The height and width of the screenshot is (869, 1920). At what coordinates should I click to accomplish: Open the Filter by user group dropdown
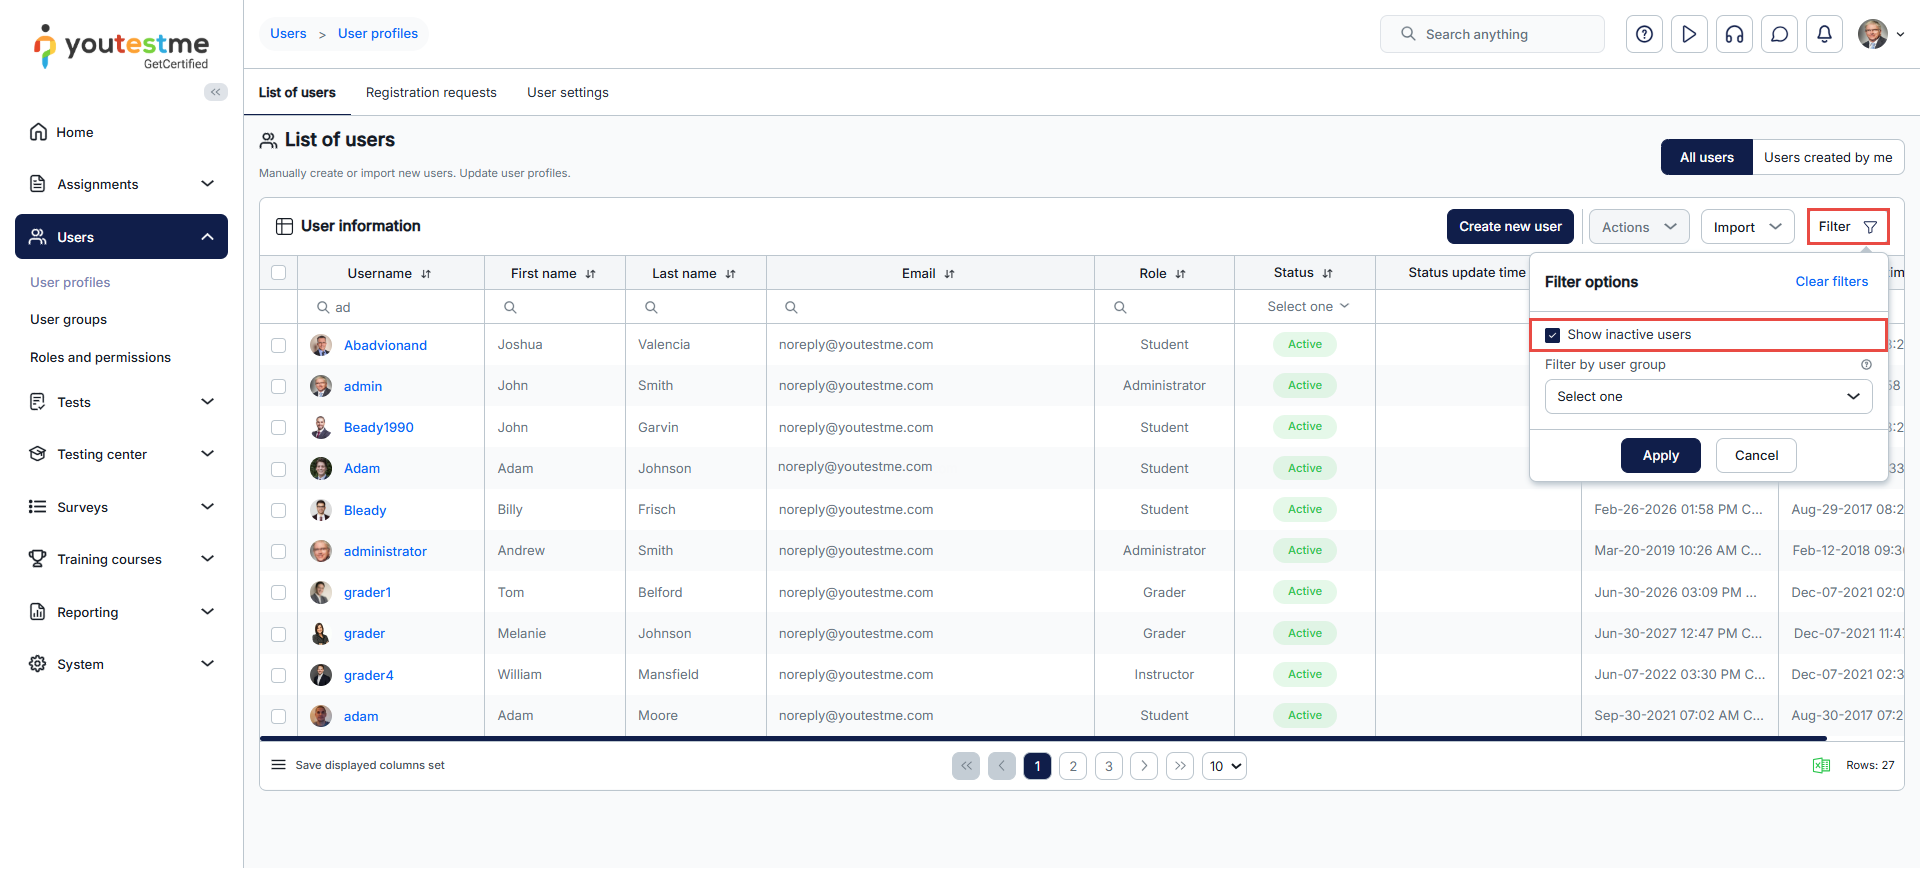(x=1708, y=397)
